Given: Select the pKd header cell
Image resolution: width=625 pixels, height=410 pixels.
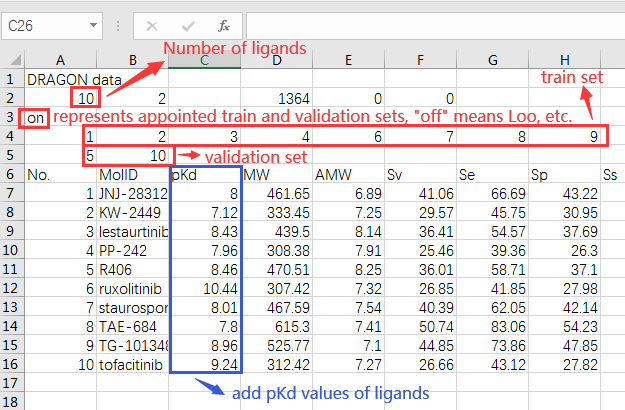Looking at the screenshot, I should coord(204,174).
